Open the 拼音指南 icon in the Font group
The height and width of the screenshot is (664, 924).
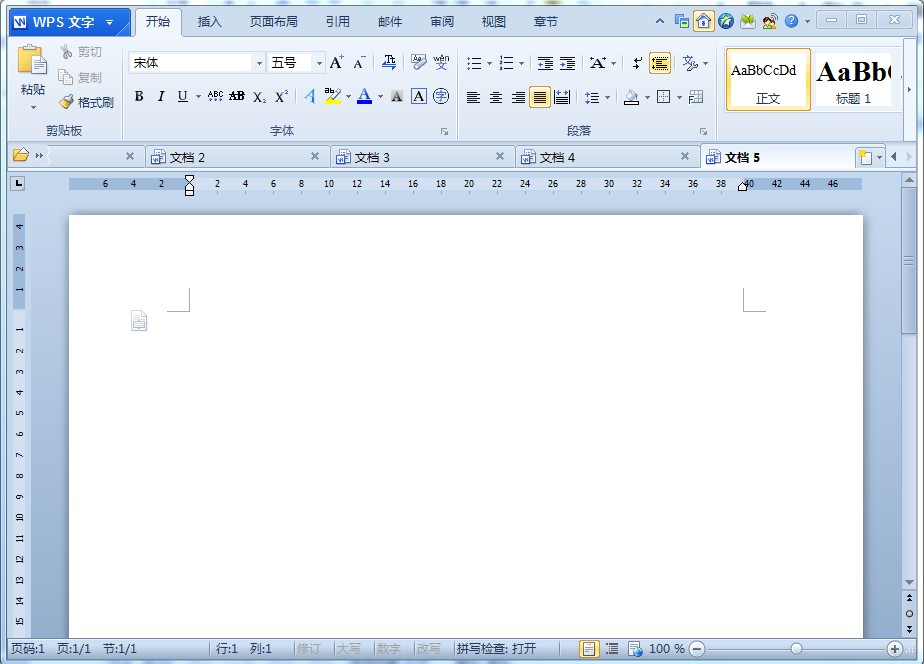(440, 61)
